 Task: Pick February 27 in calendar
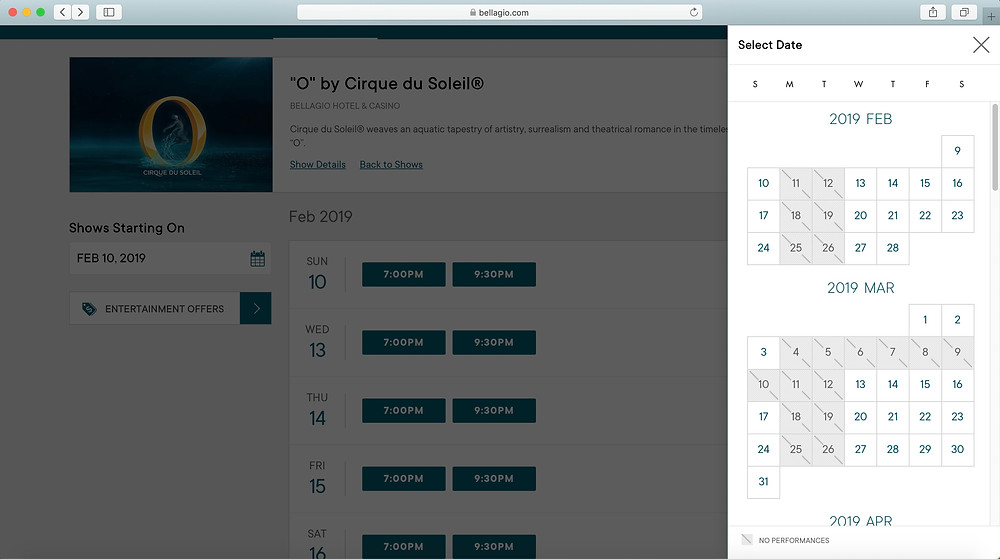tap(860, 248)
